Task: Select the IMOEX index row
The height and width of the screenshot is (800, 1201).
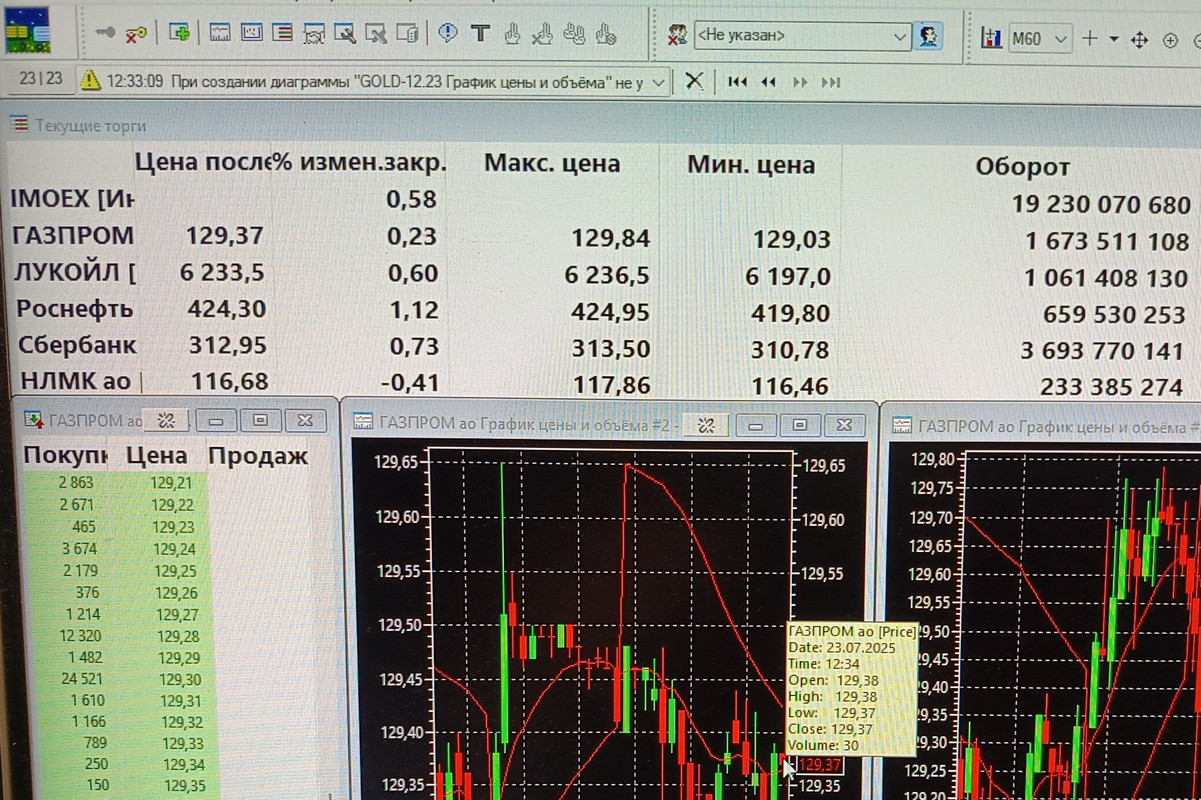Action: point(600,200)
